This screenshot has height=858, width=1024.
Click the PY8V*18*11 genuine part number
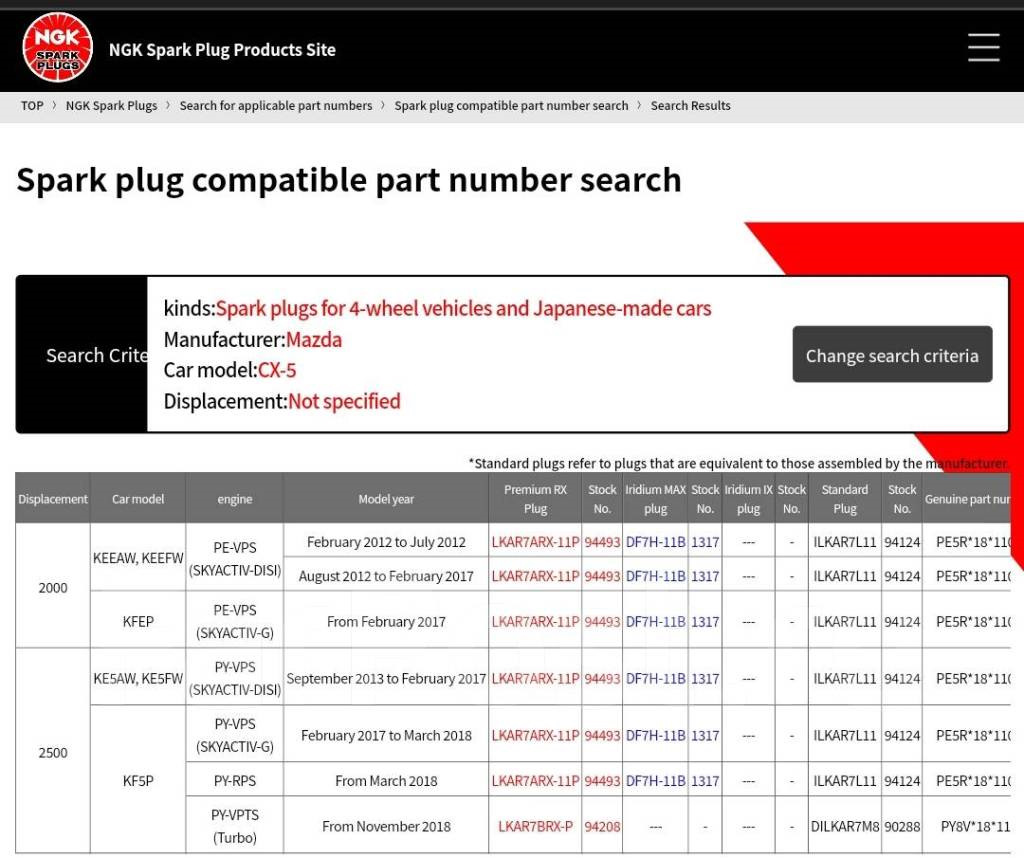click(x=976, y=826)
